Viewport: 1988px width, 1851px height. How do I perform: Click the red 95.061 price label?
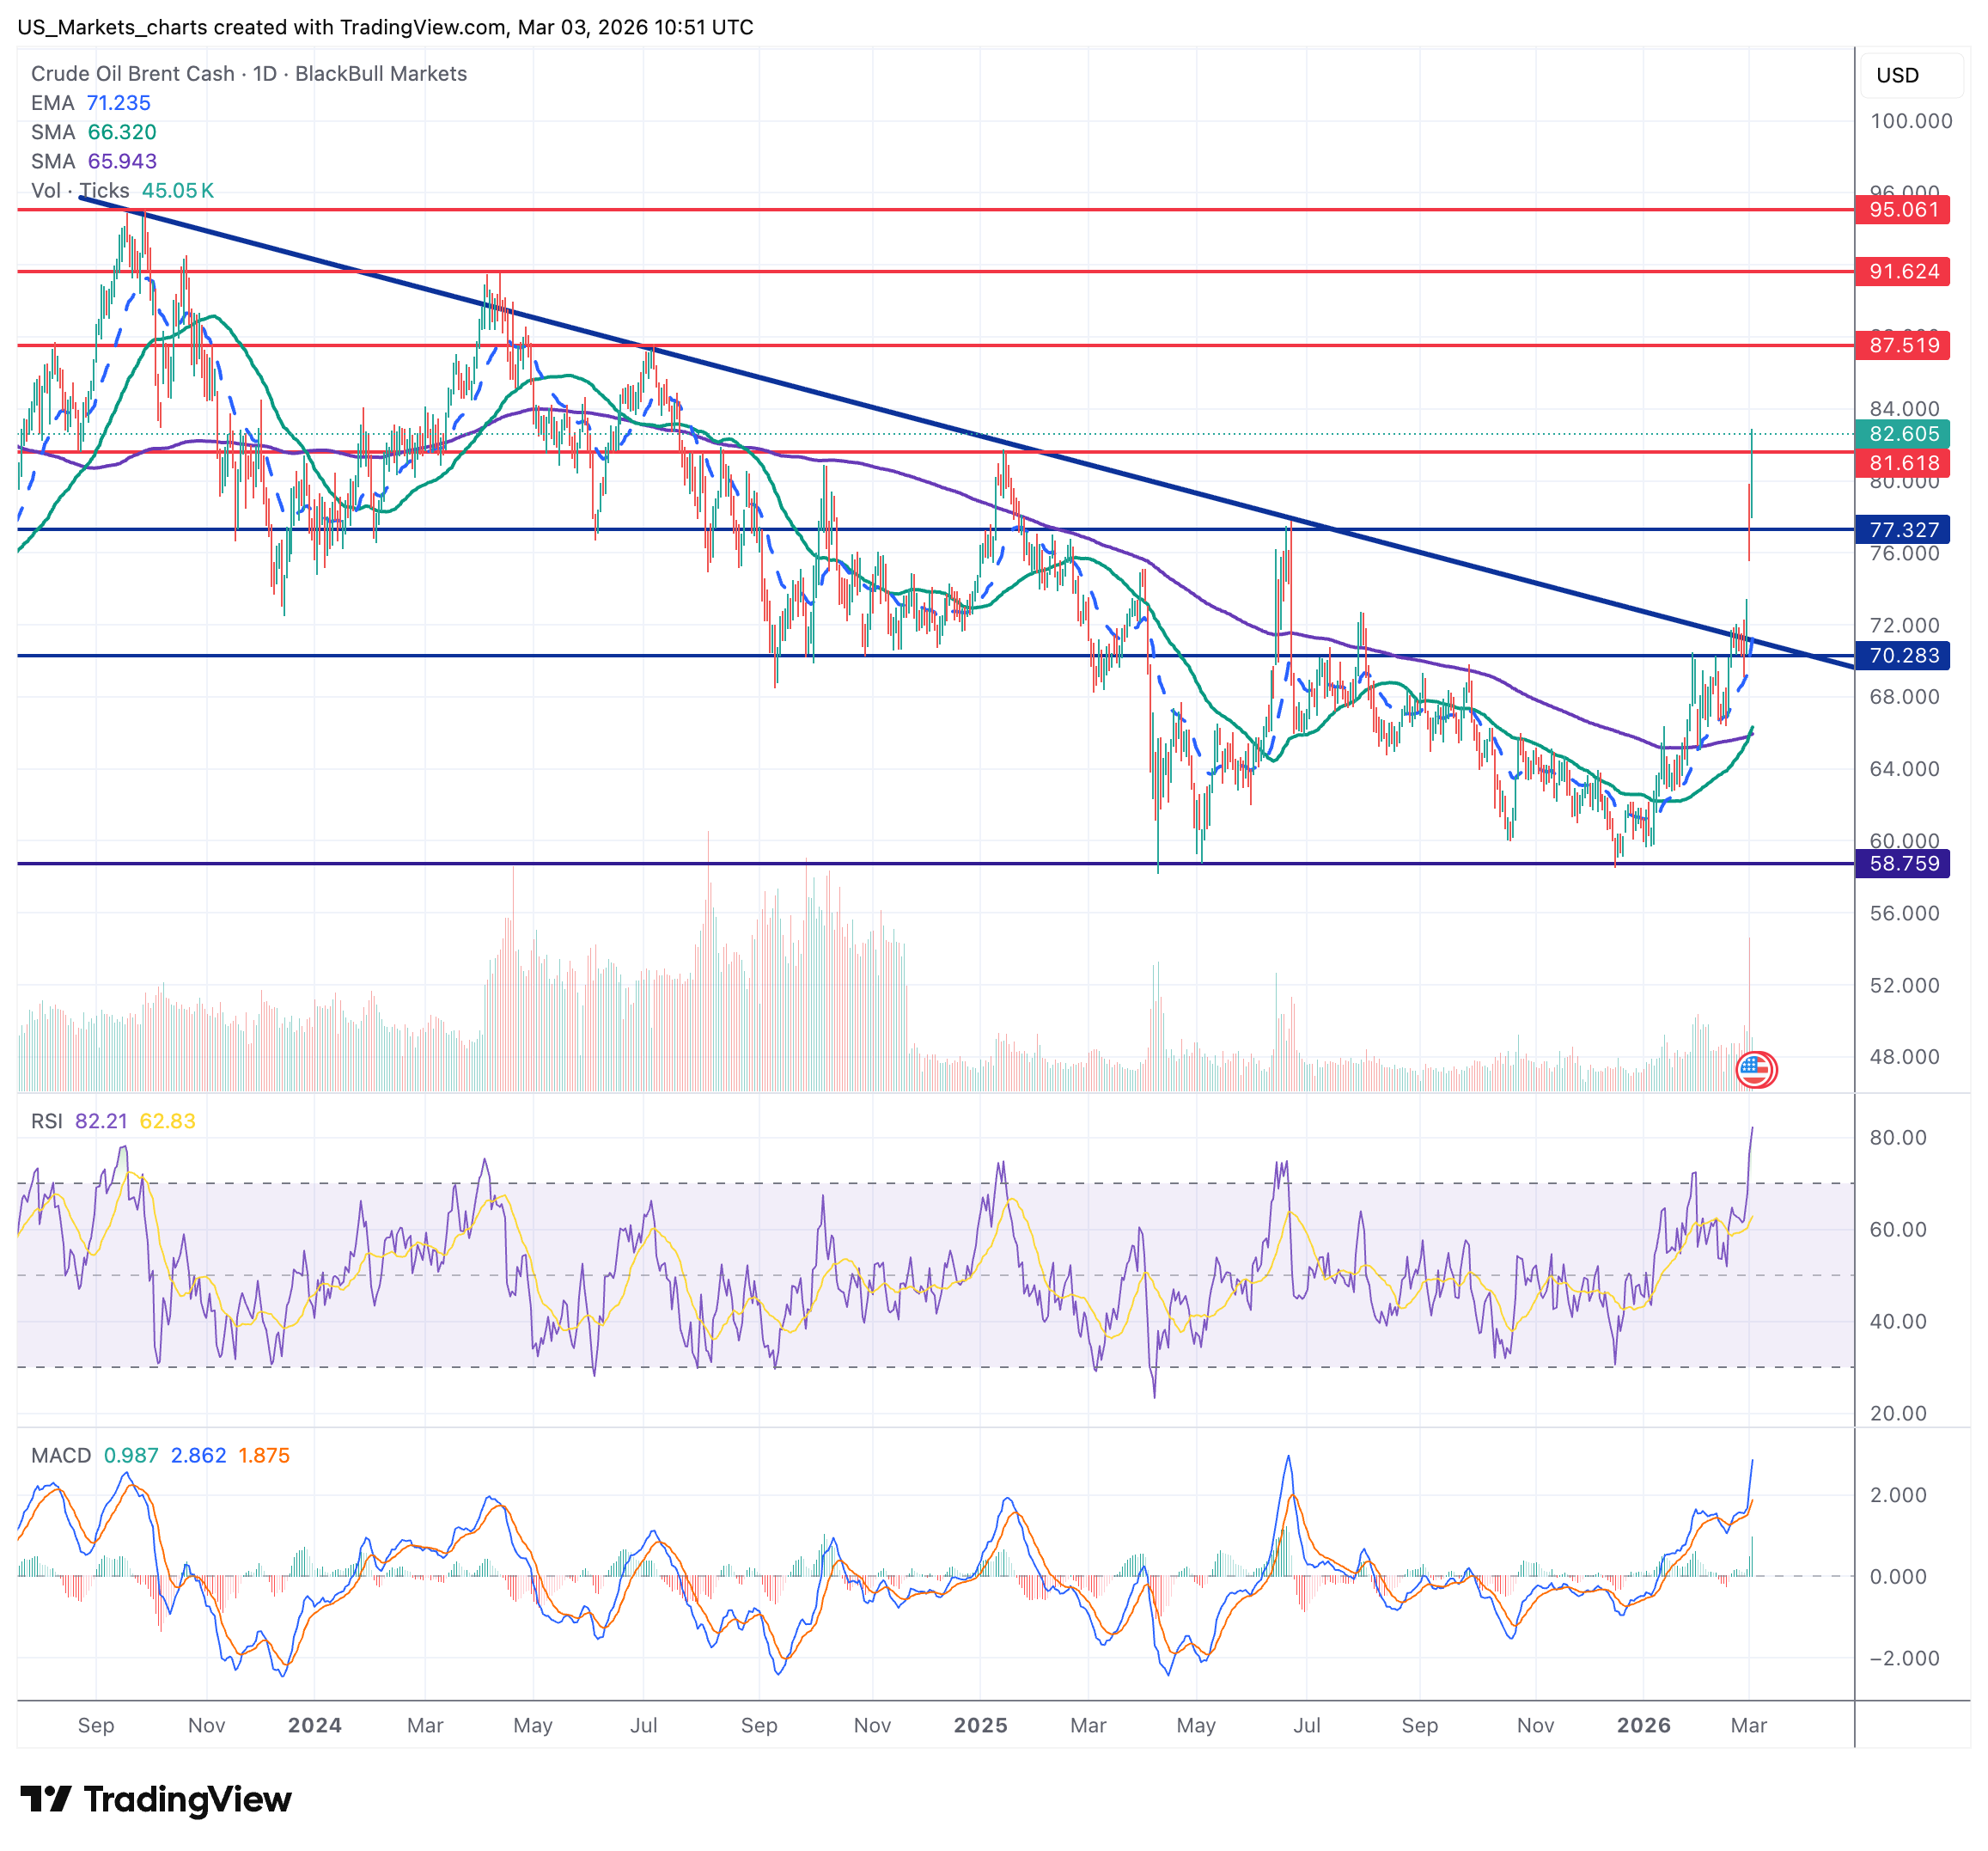(x=1902, y=210)
